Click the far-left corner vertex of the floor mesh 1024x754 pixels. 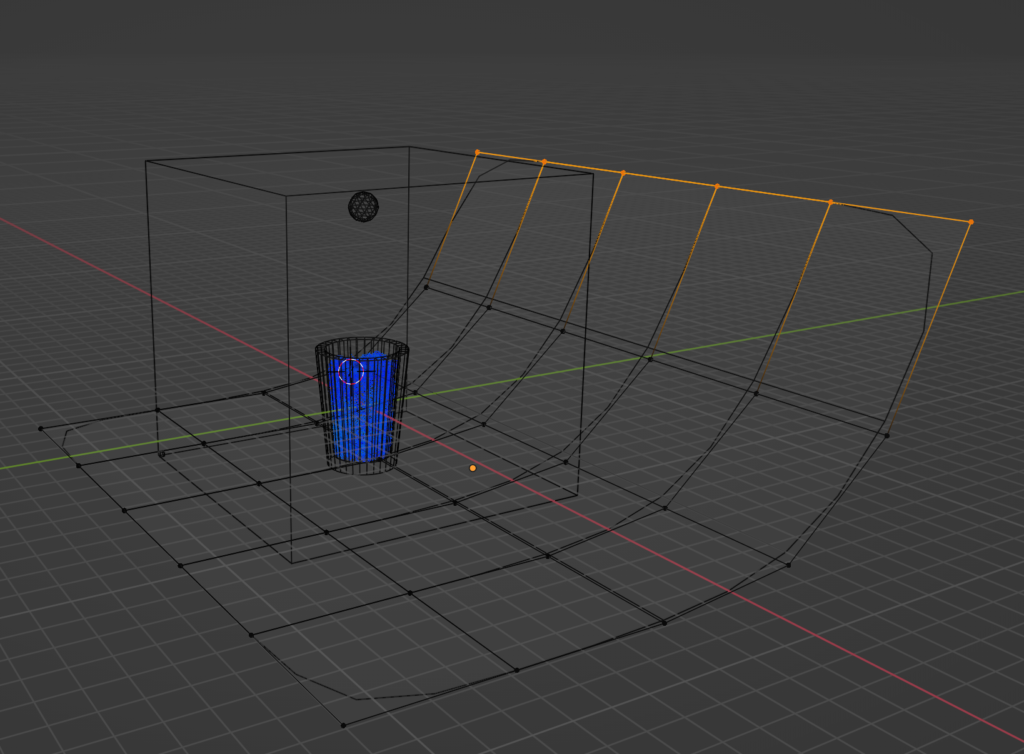click(x=41, y=428)
